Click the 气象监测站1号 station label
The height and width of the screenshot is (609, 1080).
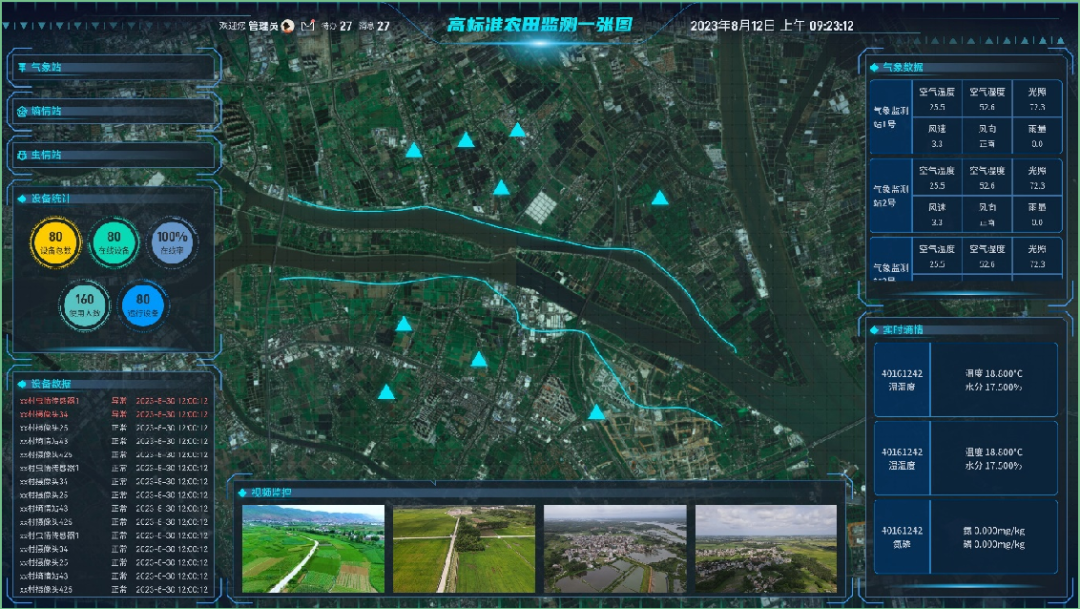pos(891,117)
